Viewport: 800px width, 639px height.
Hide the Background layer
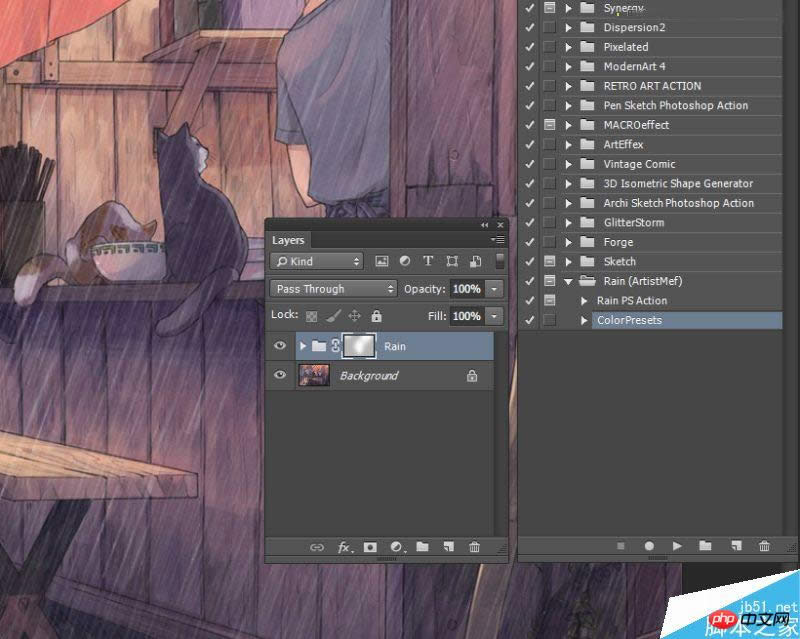pyautogui.click(x=280, y=376)
